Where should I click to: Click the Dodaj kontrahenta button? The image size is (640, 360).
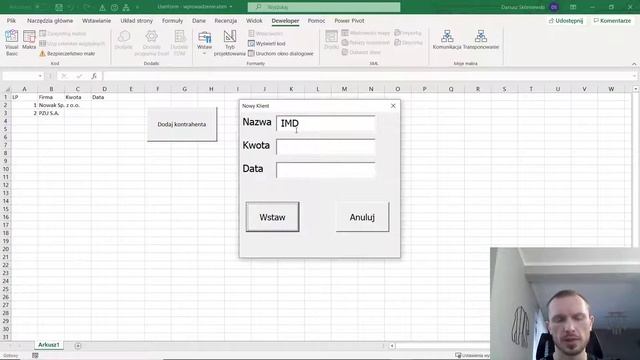coord(182,124)
